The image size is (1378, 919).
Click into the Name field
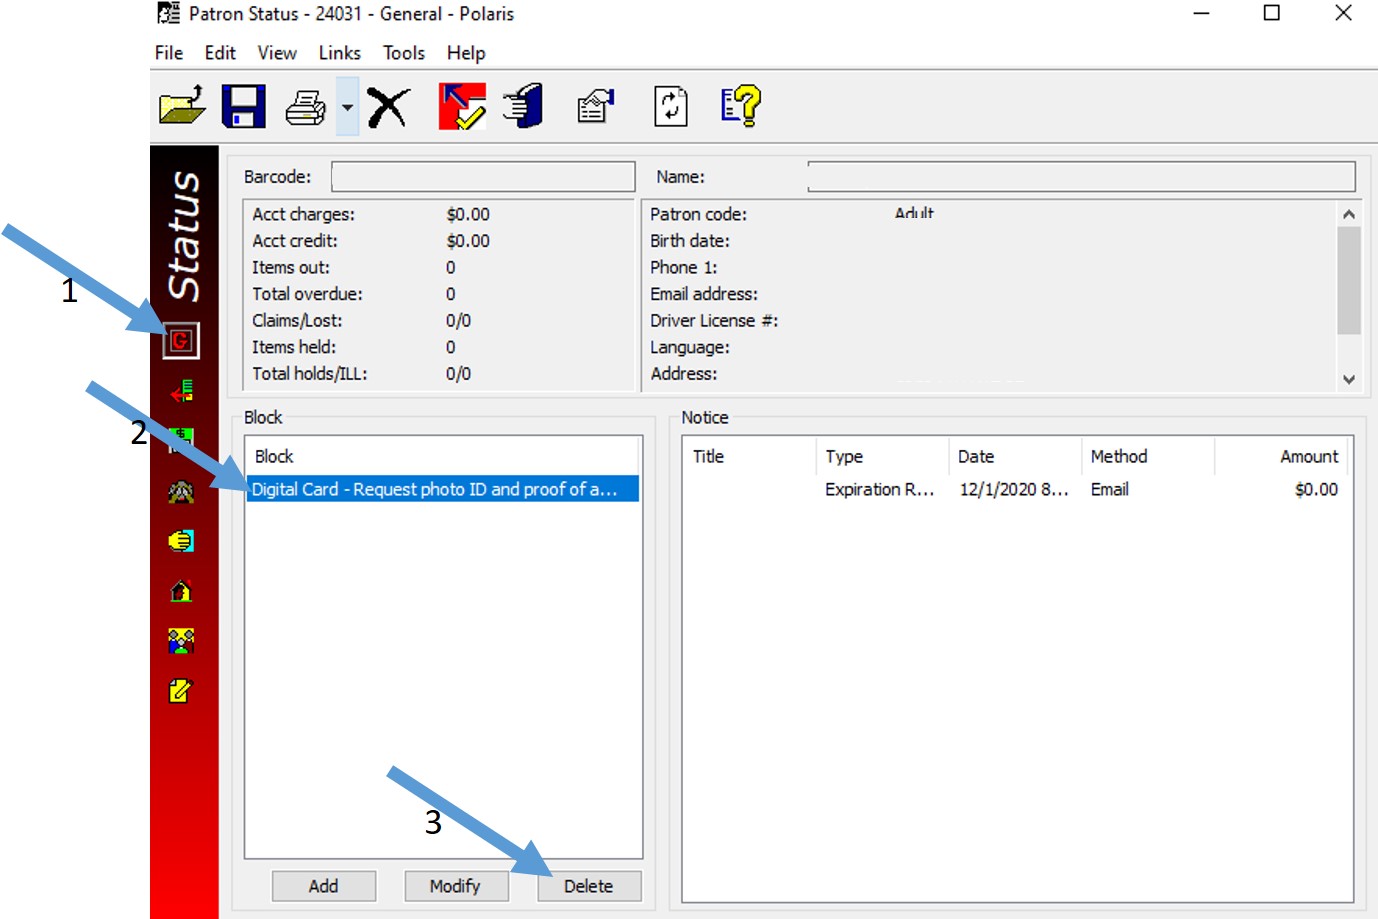pos(1081,177)
